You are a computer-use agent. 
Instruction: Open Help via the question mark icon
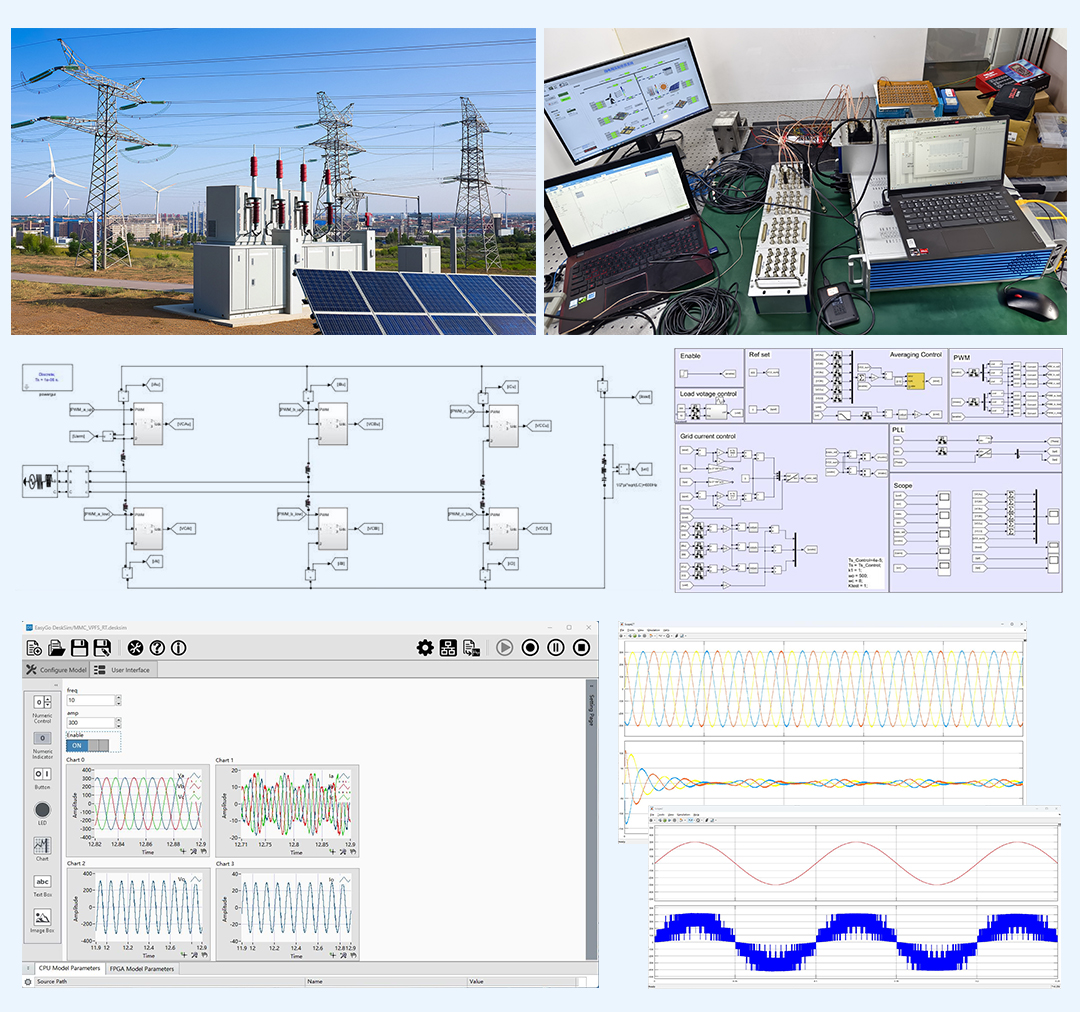click(157, 648)
